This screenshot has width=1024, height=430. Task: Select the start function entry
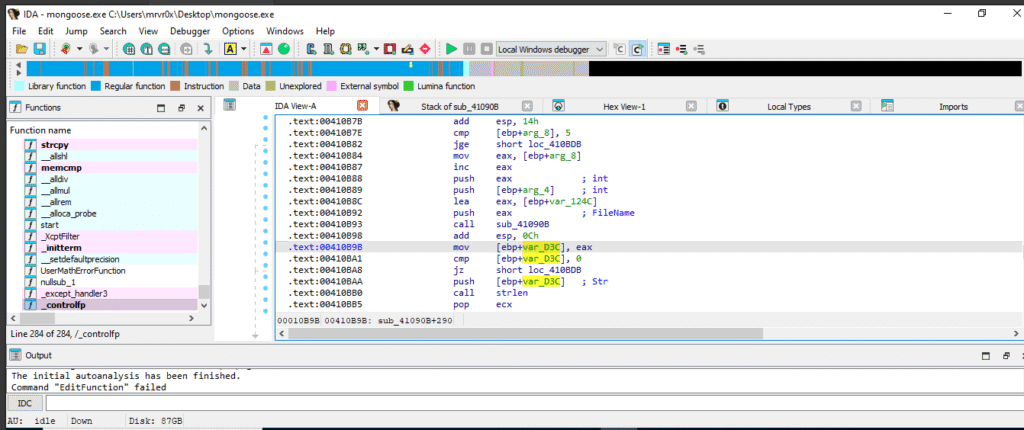[110, 225]
